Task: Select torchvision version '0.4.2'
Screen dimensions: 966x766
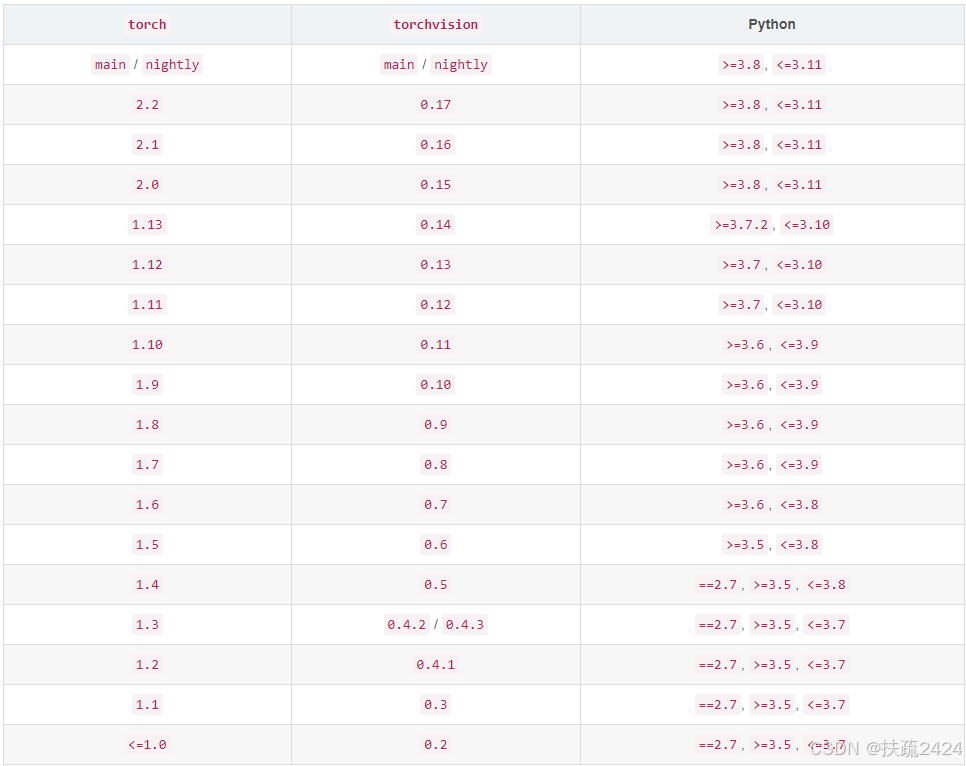Action: pyautogui.click(x=407, y=625)
